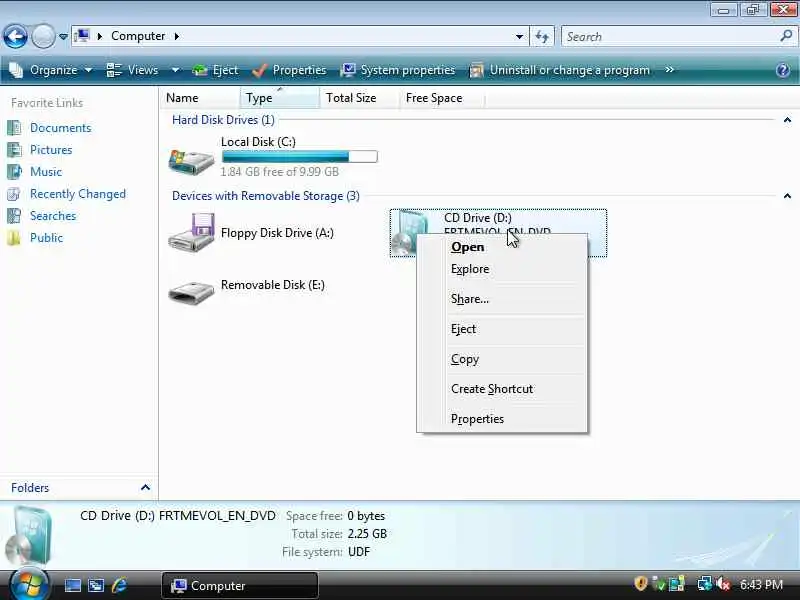
Task: Click the CD Drive (D:) label
Action: pos(478,218)
